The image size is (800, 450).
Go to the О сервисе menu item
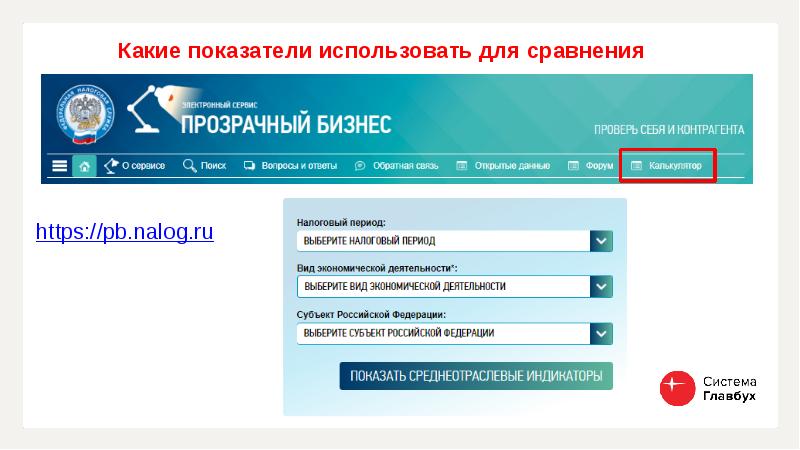pos(140,166)
